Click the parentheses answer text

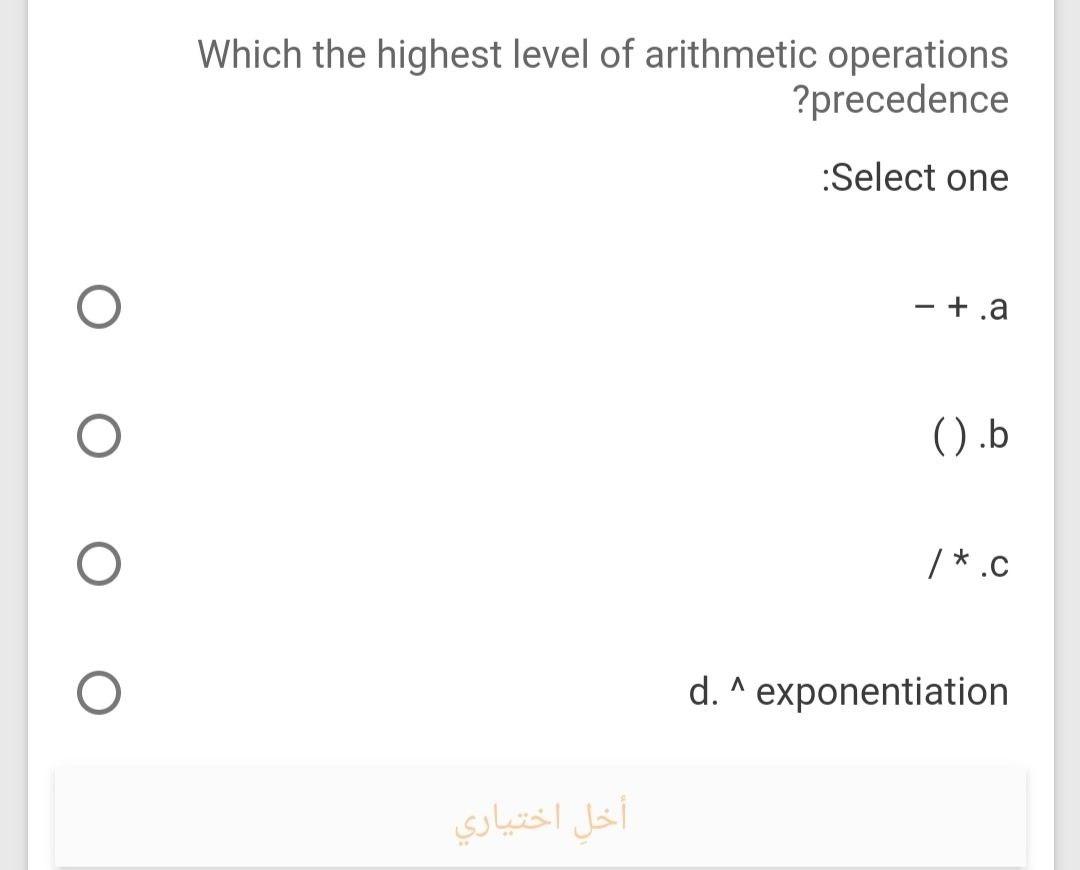click(x=968, y=435)
